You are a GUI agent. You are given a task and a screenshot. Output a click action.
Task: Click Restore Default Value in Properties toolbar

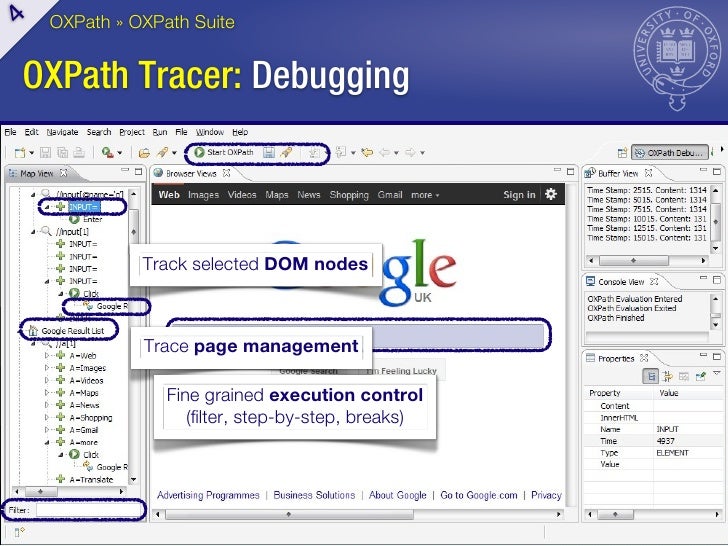point(684,377)
